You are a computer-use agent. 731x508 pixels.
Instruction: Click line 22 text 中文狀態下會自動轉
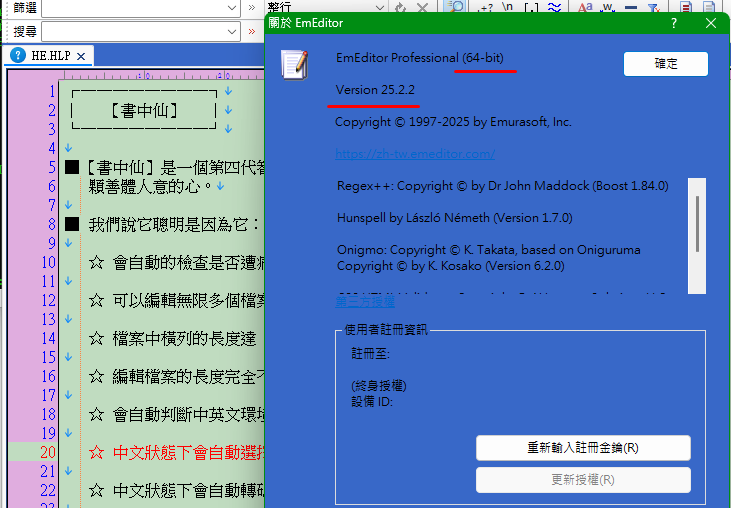[188, 491]
